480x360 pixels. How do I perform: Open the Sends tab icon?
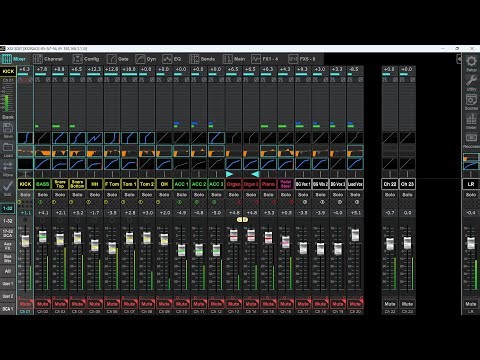pyautogui.click(x=194, y=59)
